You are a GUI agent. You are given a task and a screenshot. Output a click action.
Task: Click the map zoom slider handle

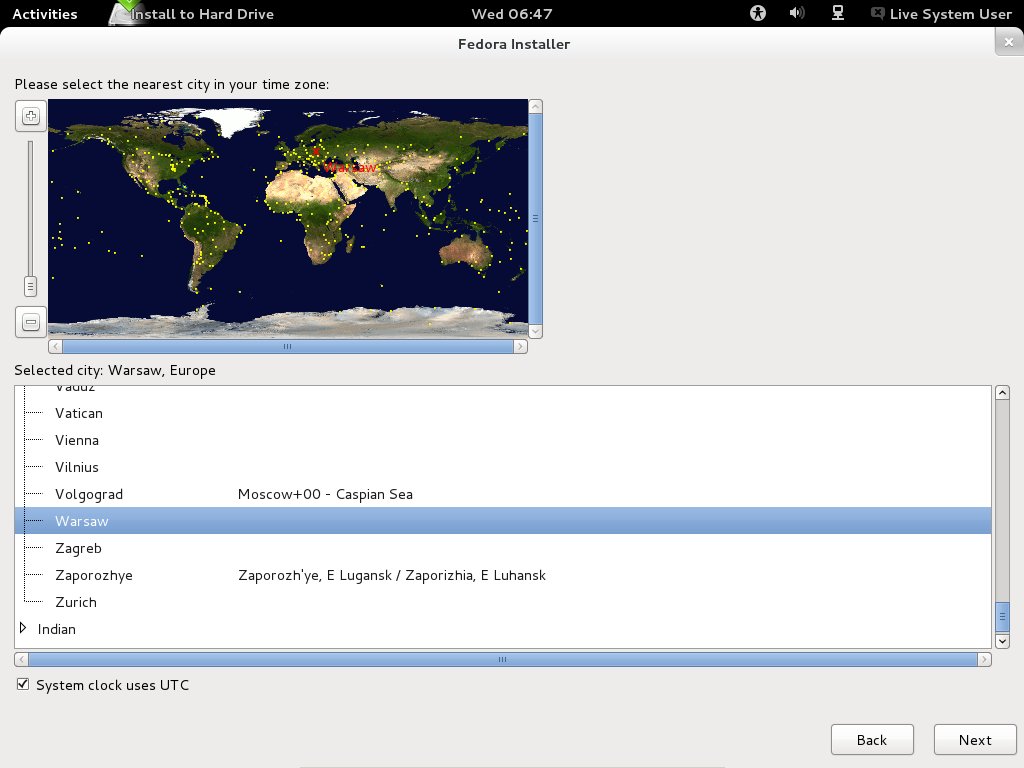[x=30, y=286]
